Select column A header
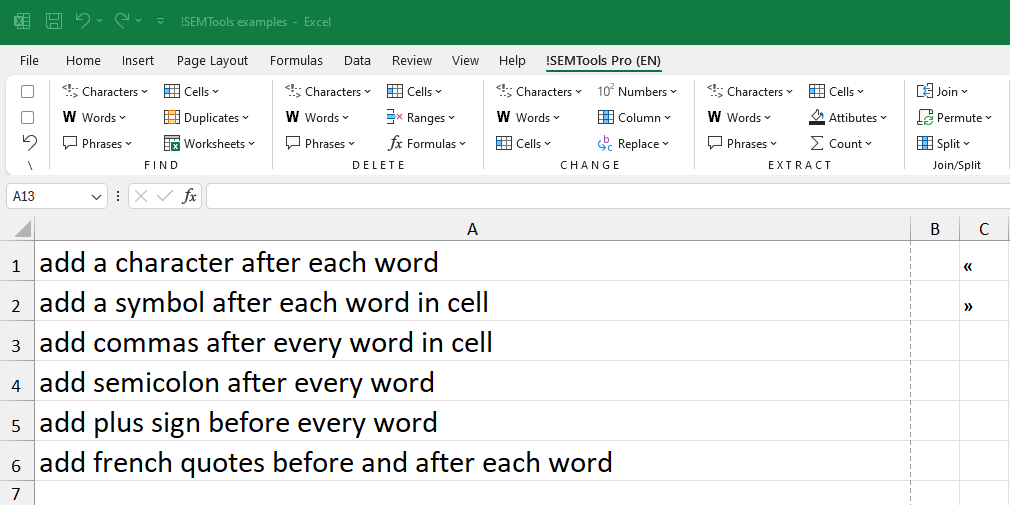Image resolution: width=1010 pixels, height=505 pixels. pyautogui.click(x=472, y=229)
